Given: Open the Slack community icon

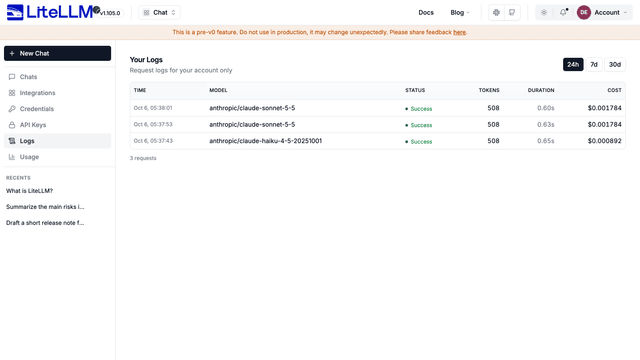Looking at the screenshot, I should [496, 13].
